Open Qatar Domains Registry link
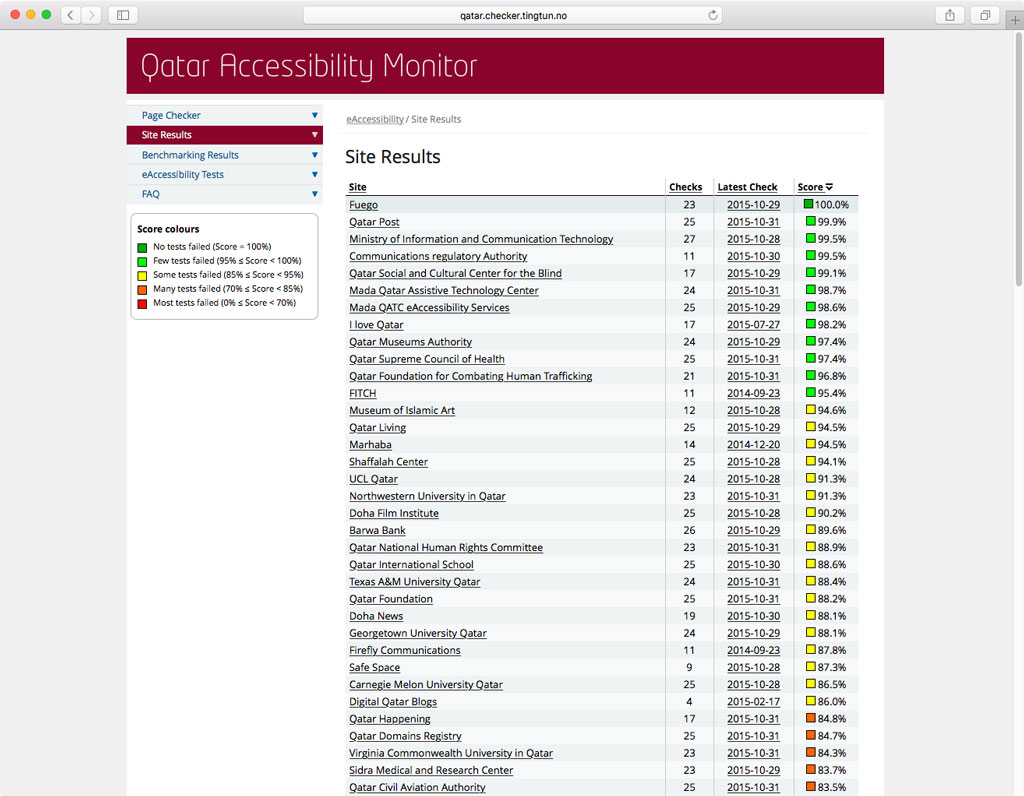1024x796 pixels. coord(405,736)
